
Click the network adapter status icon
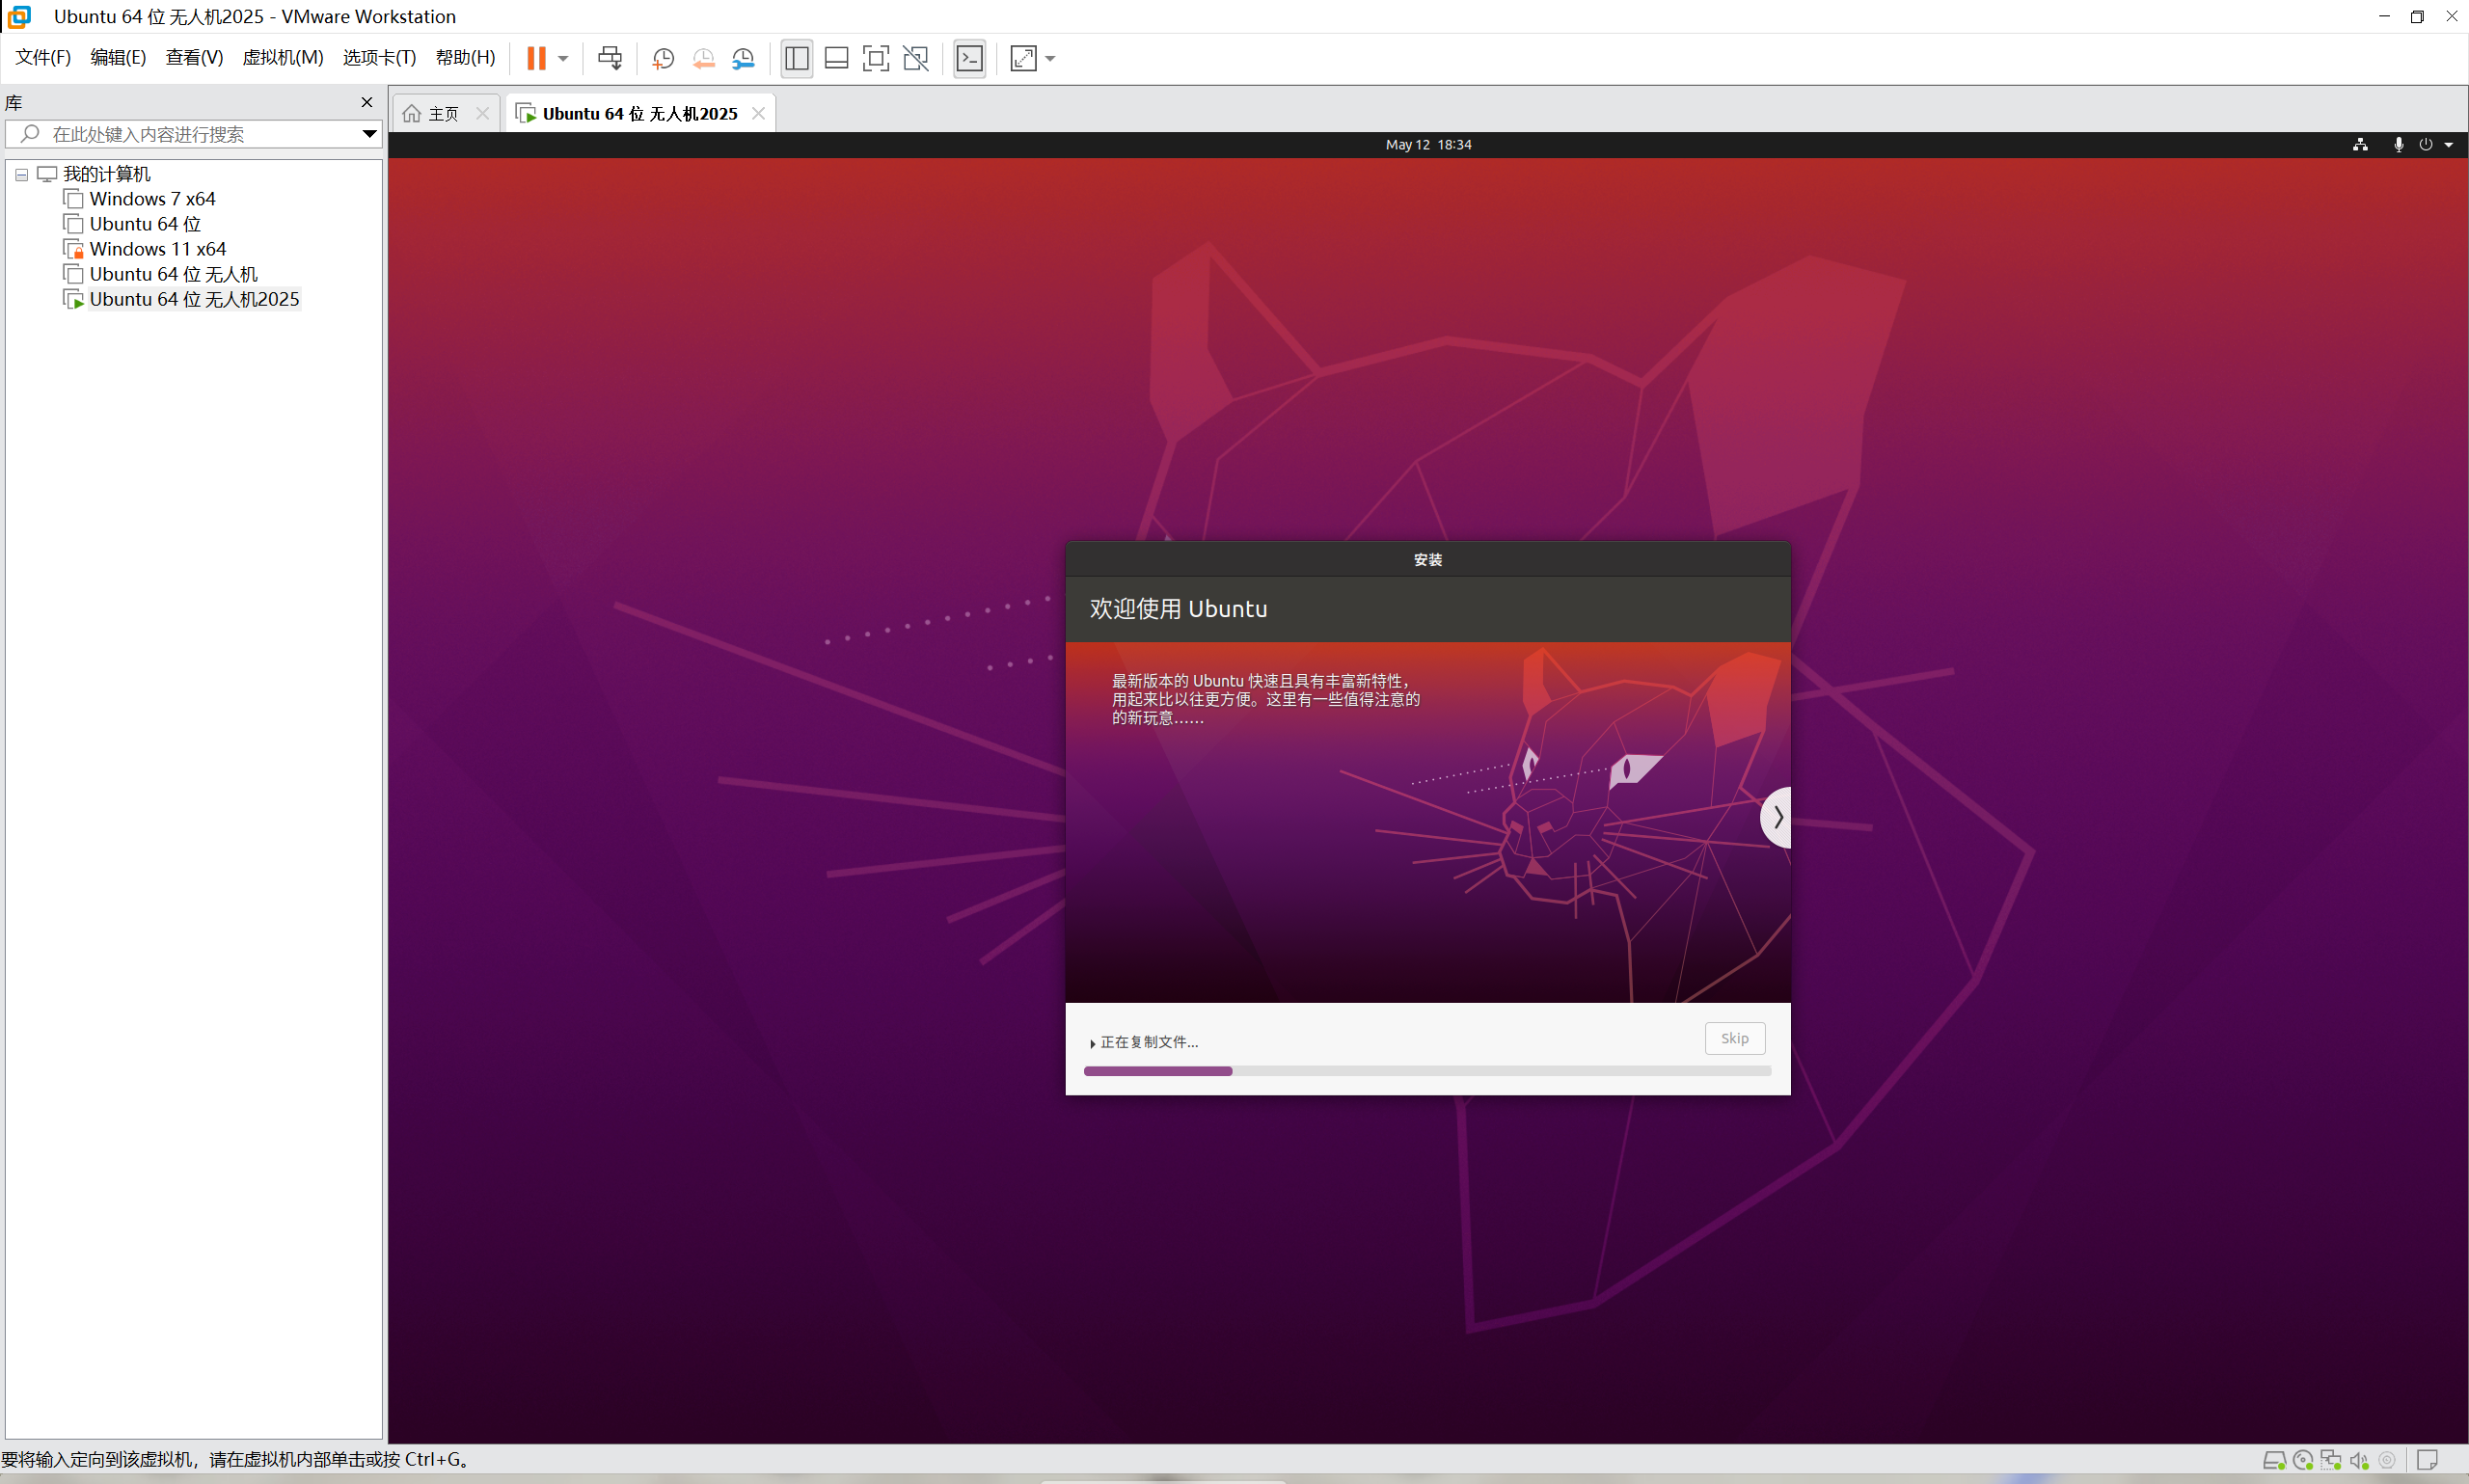(x=2331, y=1460)
